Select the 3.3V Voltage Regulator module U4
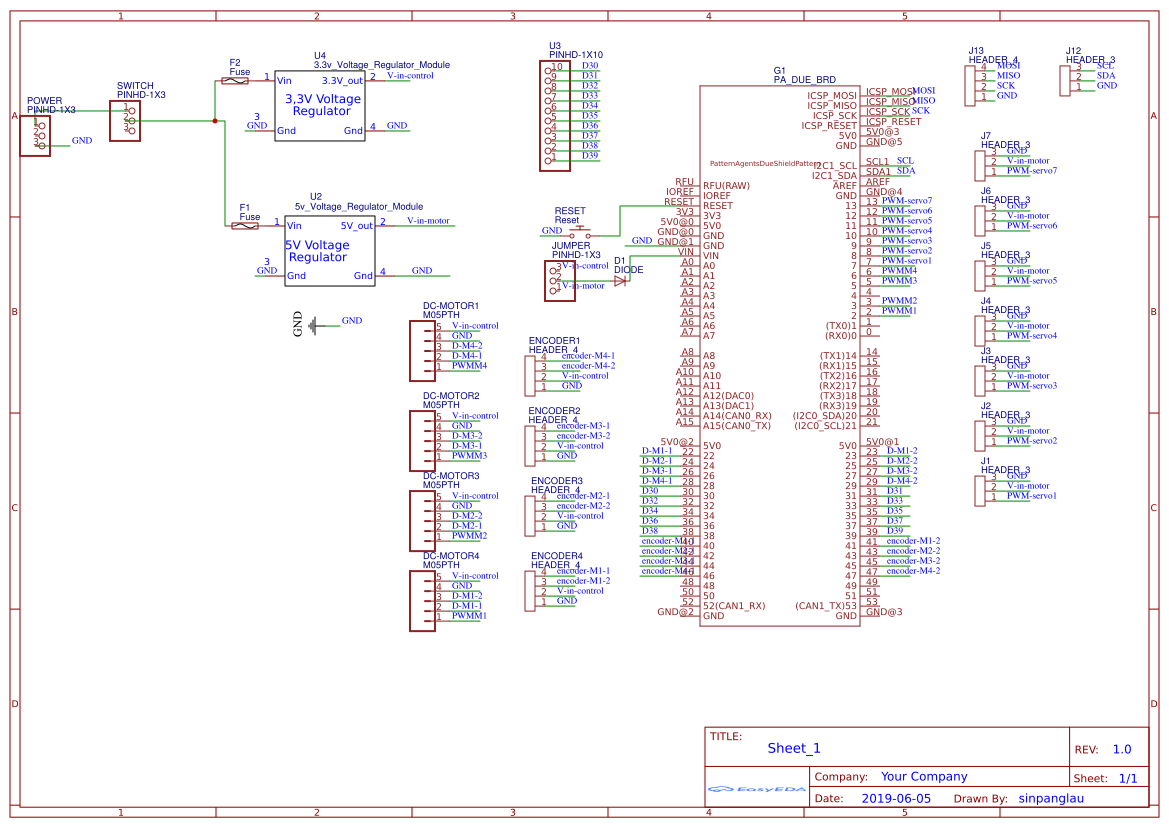1169x828 pixels. tap(319, 105)
